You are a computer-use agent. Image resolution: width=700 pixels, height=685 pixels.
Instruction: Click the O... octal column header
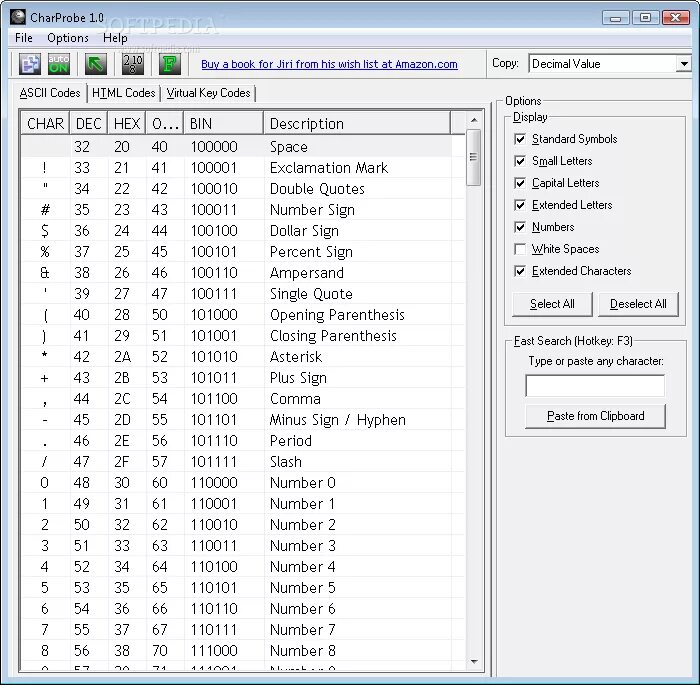coord(165,123)
